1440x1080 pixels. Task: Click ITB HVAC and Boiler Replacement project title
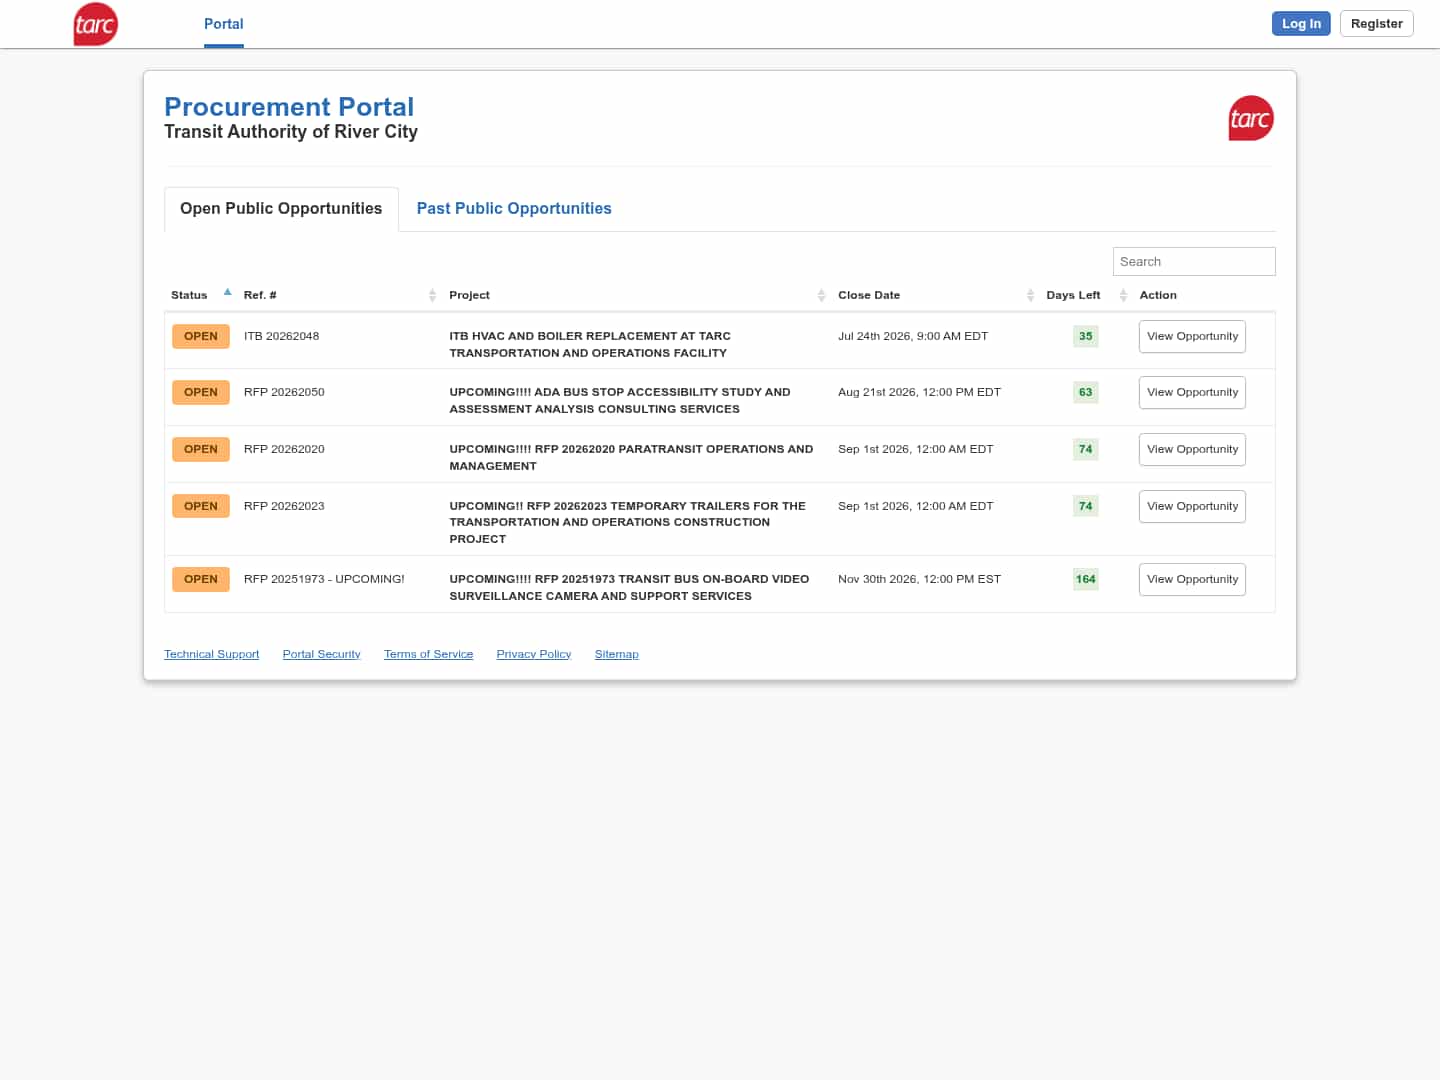[590, 345]
